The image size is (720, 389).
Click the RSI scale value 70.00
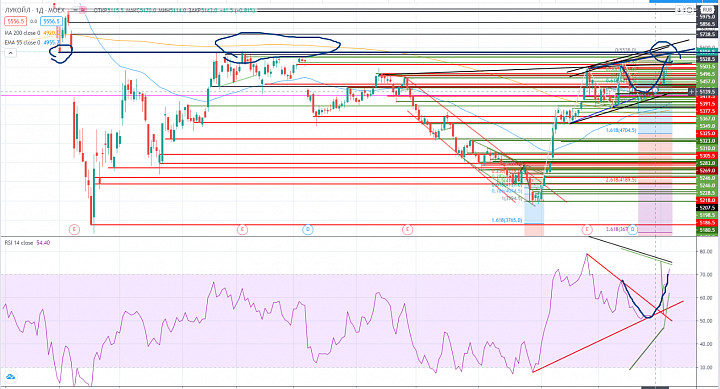[x=706, y=275]
